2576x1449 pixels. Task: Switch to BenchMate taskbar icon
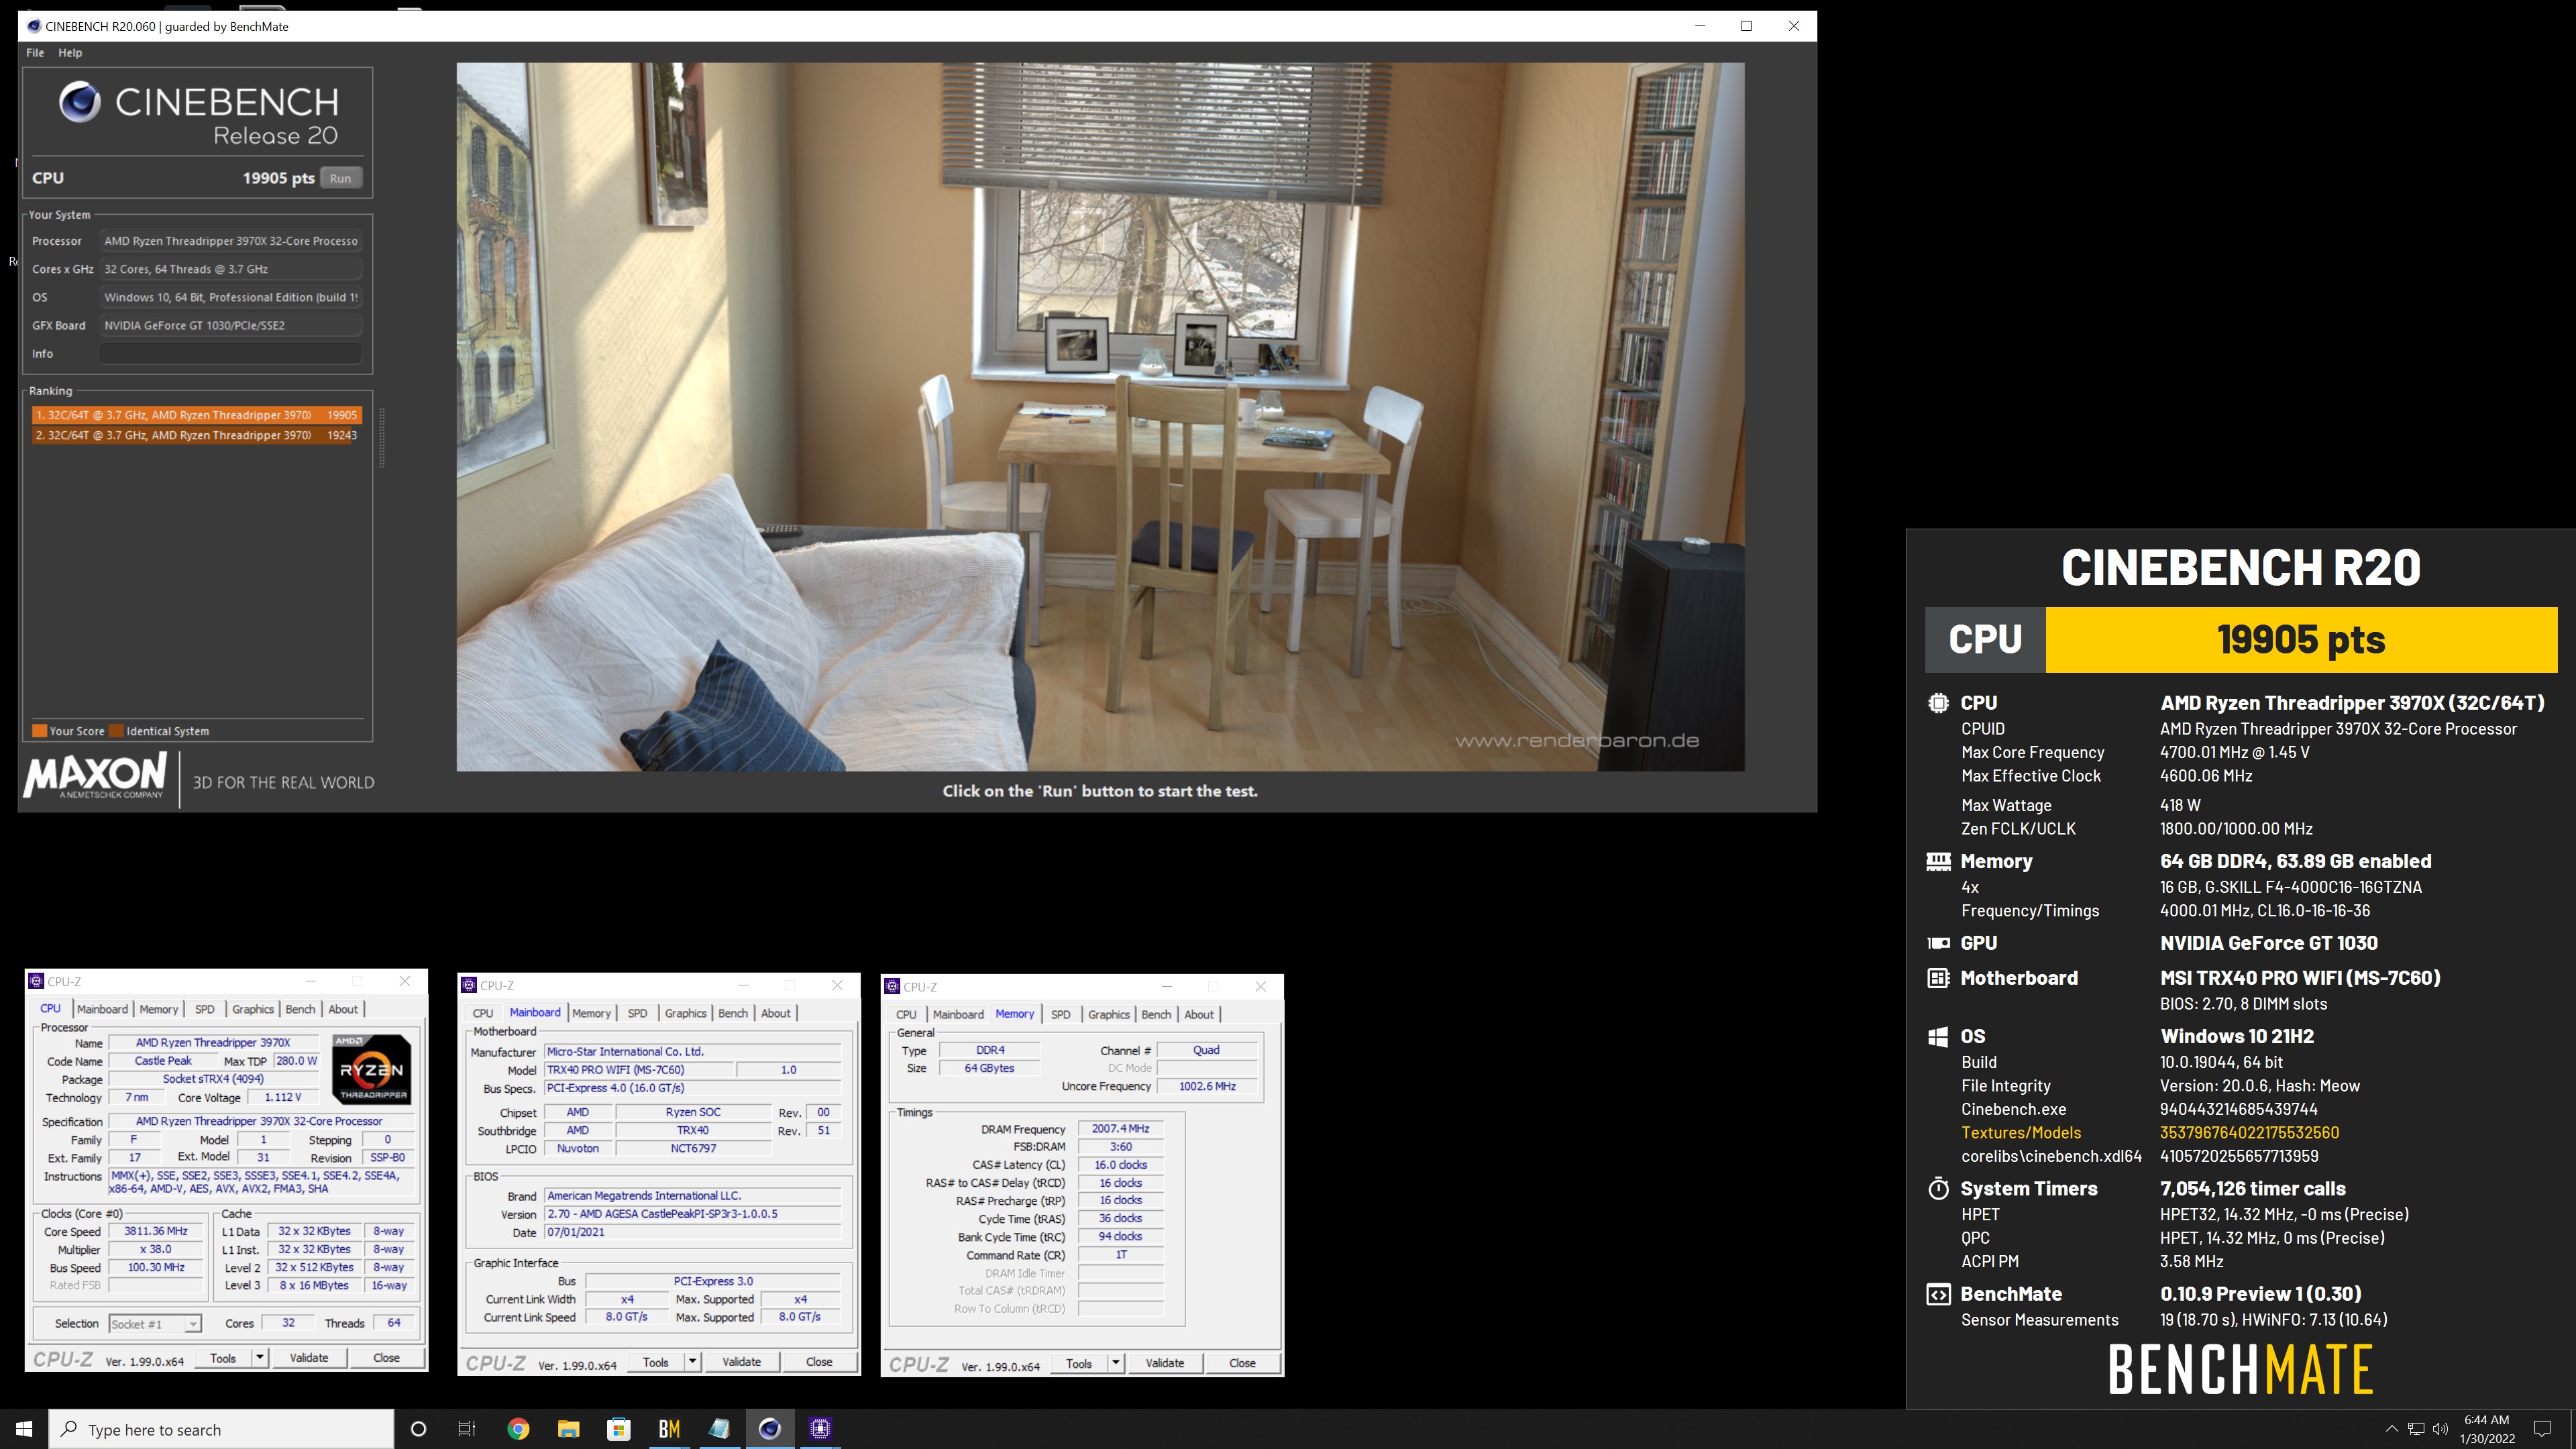coord(669,1429)
